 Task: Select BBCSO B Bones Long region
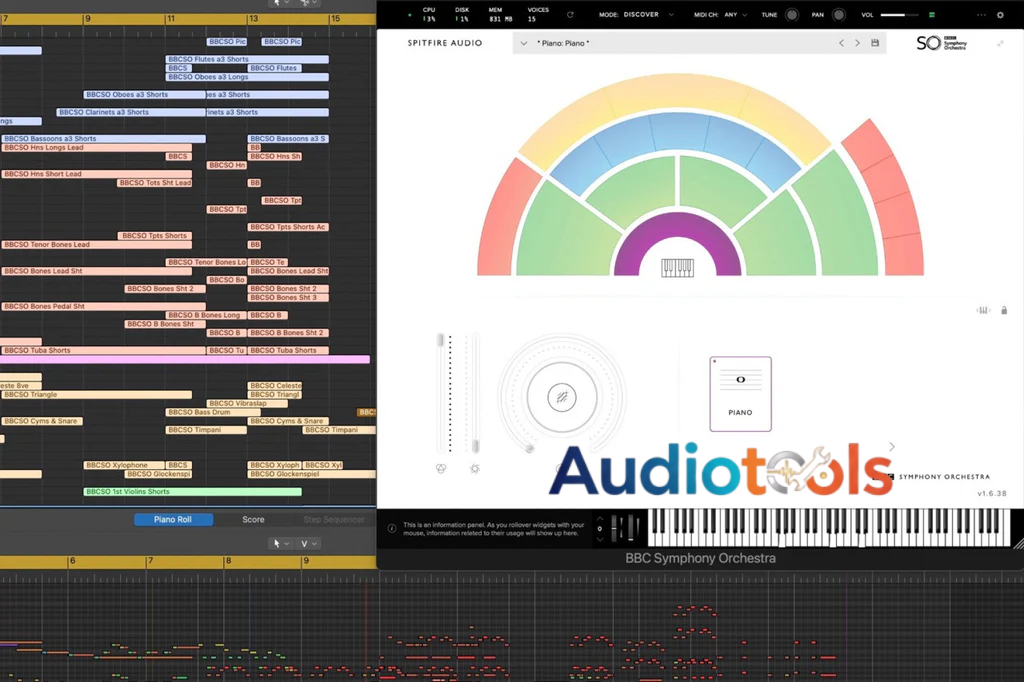coord(206,315)
